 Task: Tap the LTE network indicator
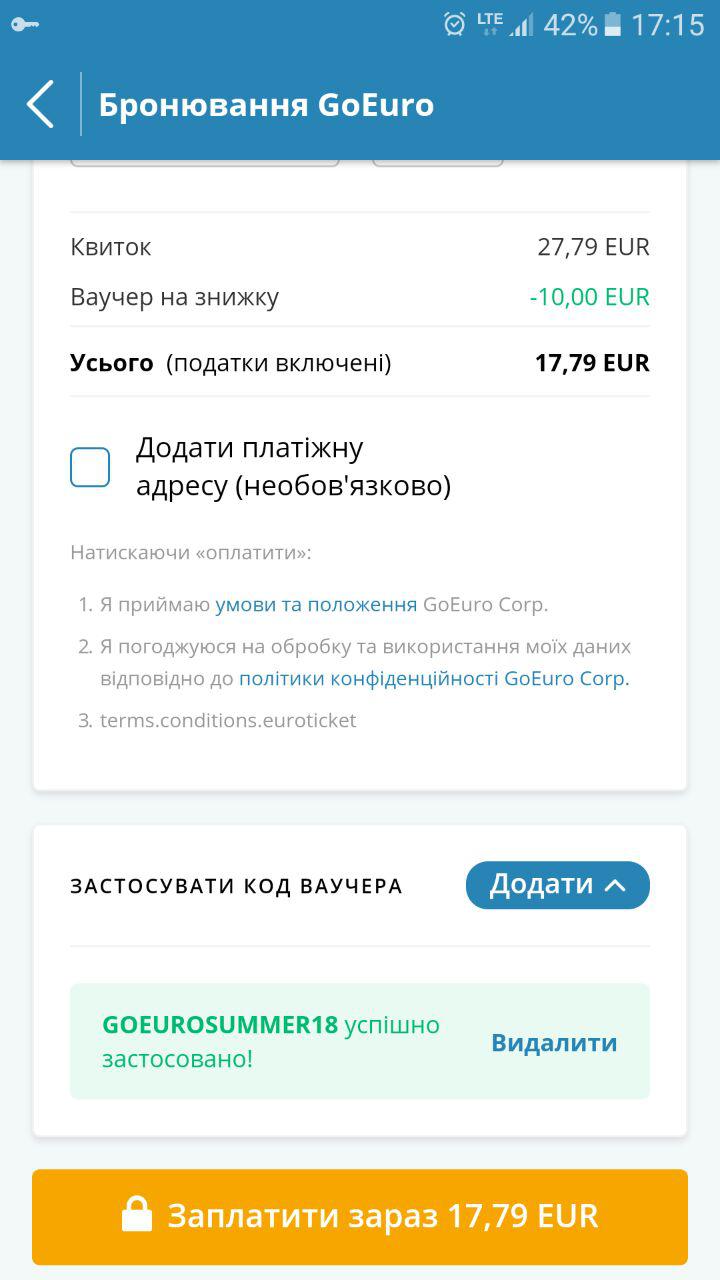pyautogui.click(x=489, y=23)
